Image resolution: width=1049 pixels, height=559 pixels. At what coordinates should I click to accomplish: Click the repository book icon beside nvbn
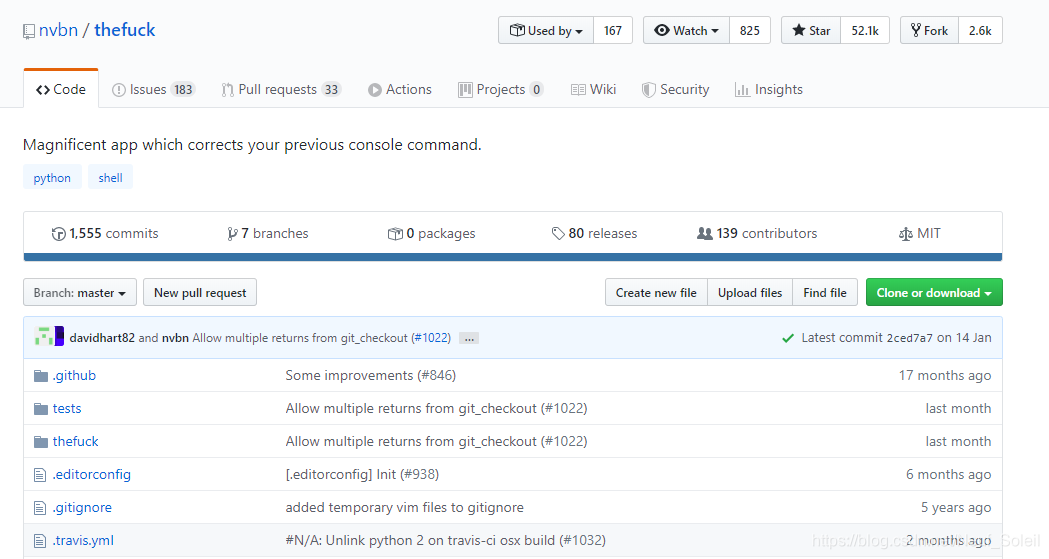pyautogui.click(x=29, y=31)
